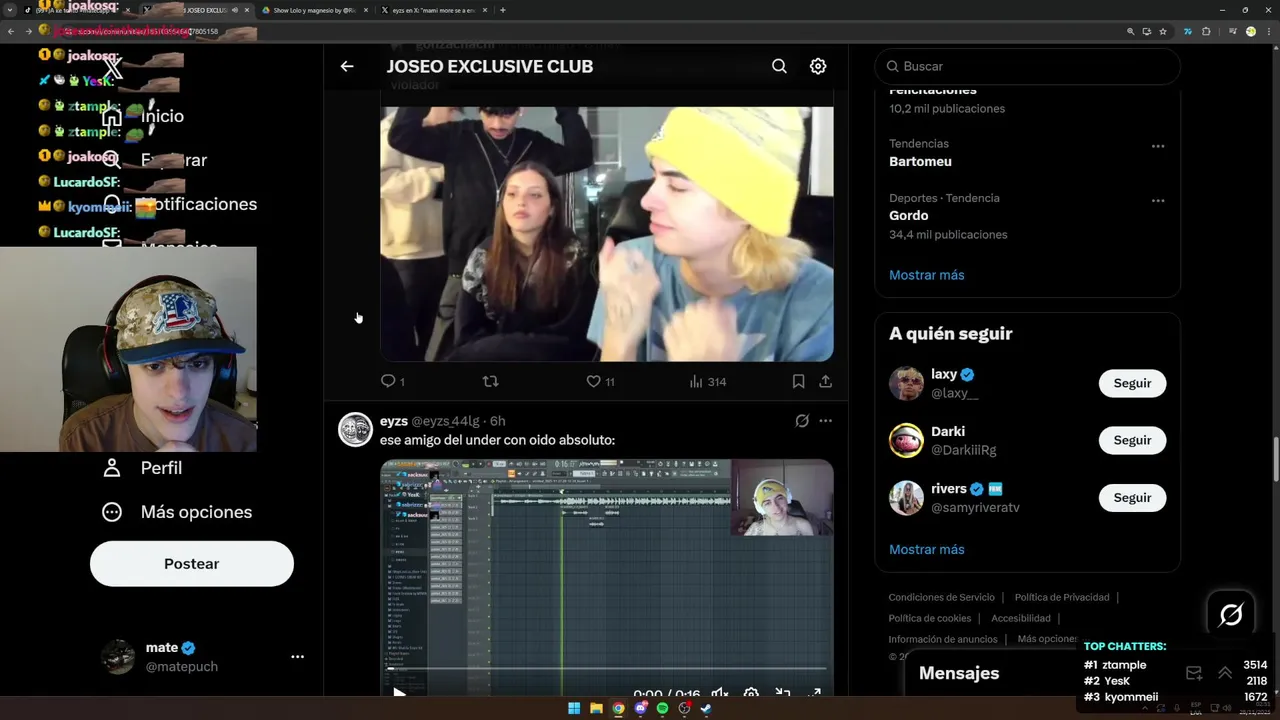Viewport: 1280px width, 720px height.
Task: Bookmark page with star icon
Action: pos(1163,32)
